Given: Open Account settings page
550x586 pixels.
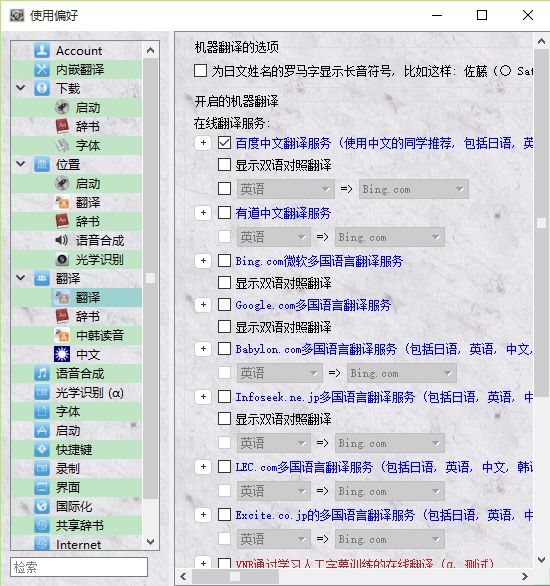Looking at the screenshot, I should [x=79, y=50].
